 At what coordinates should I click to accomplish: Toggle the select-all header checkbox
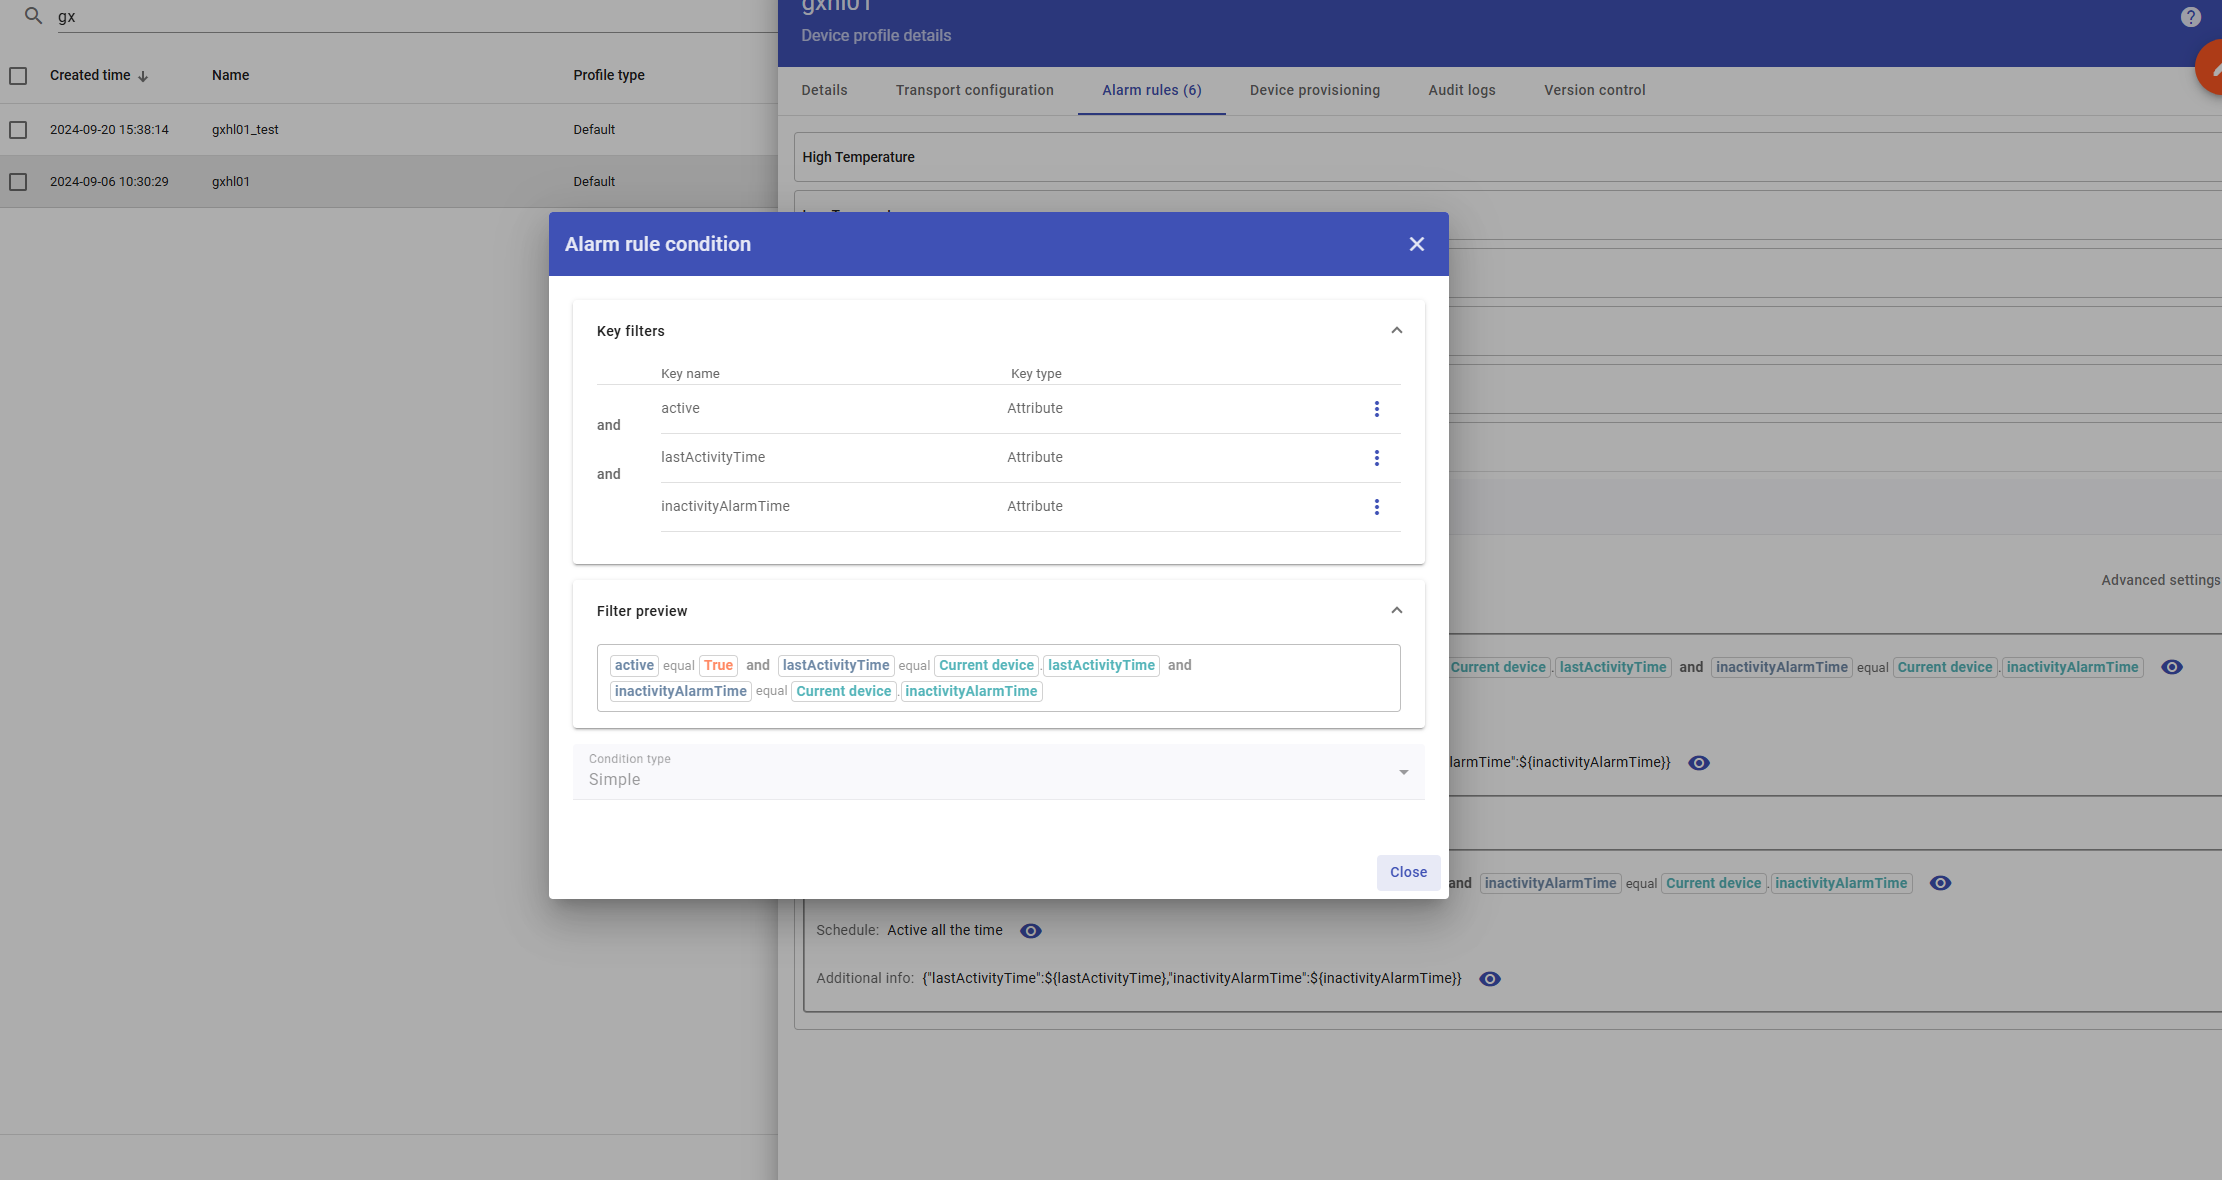tap(18, 76)
